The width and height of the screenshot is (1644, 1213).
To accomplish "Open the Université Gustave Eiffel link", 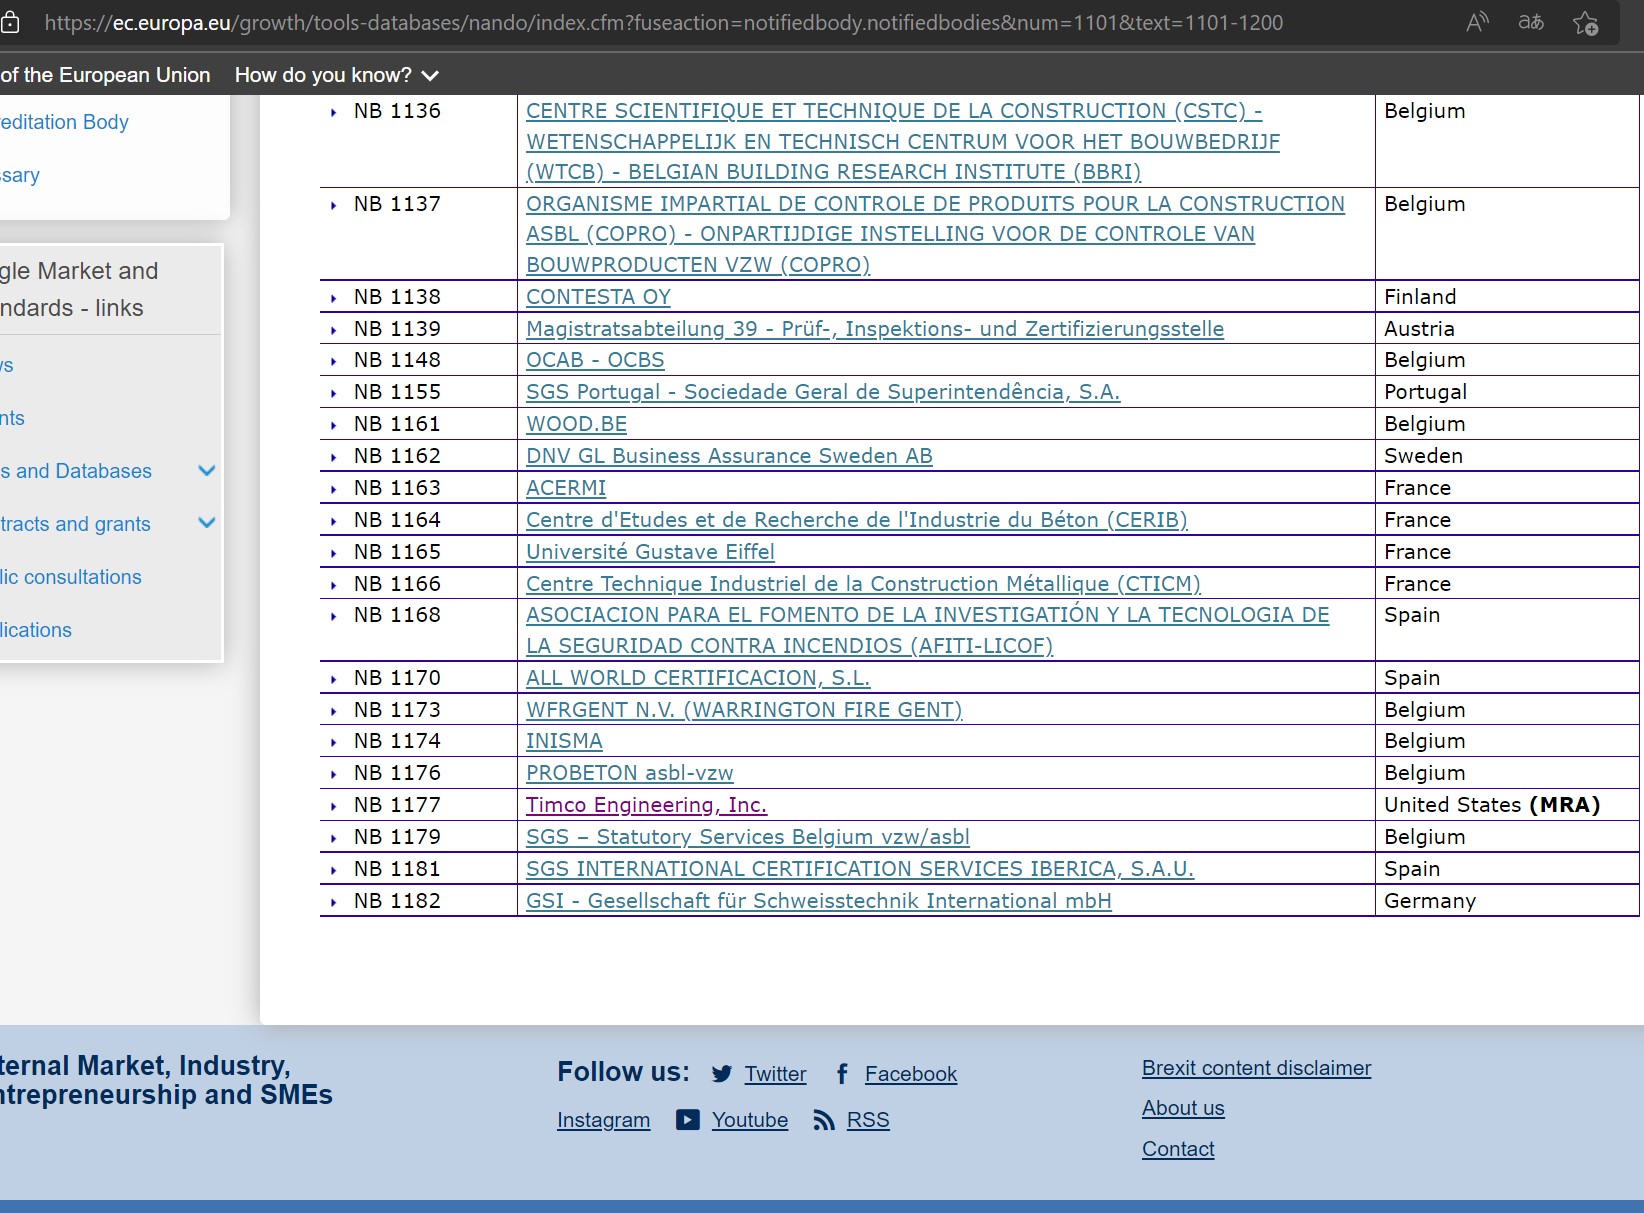I will [650, 552].
